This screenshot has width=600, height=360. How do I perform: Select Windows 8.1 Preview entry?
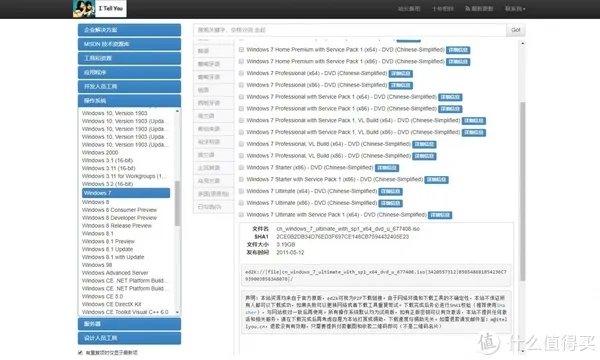[108, 241]
